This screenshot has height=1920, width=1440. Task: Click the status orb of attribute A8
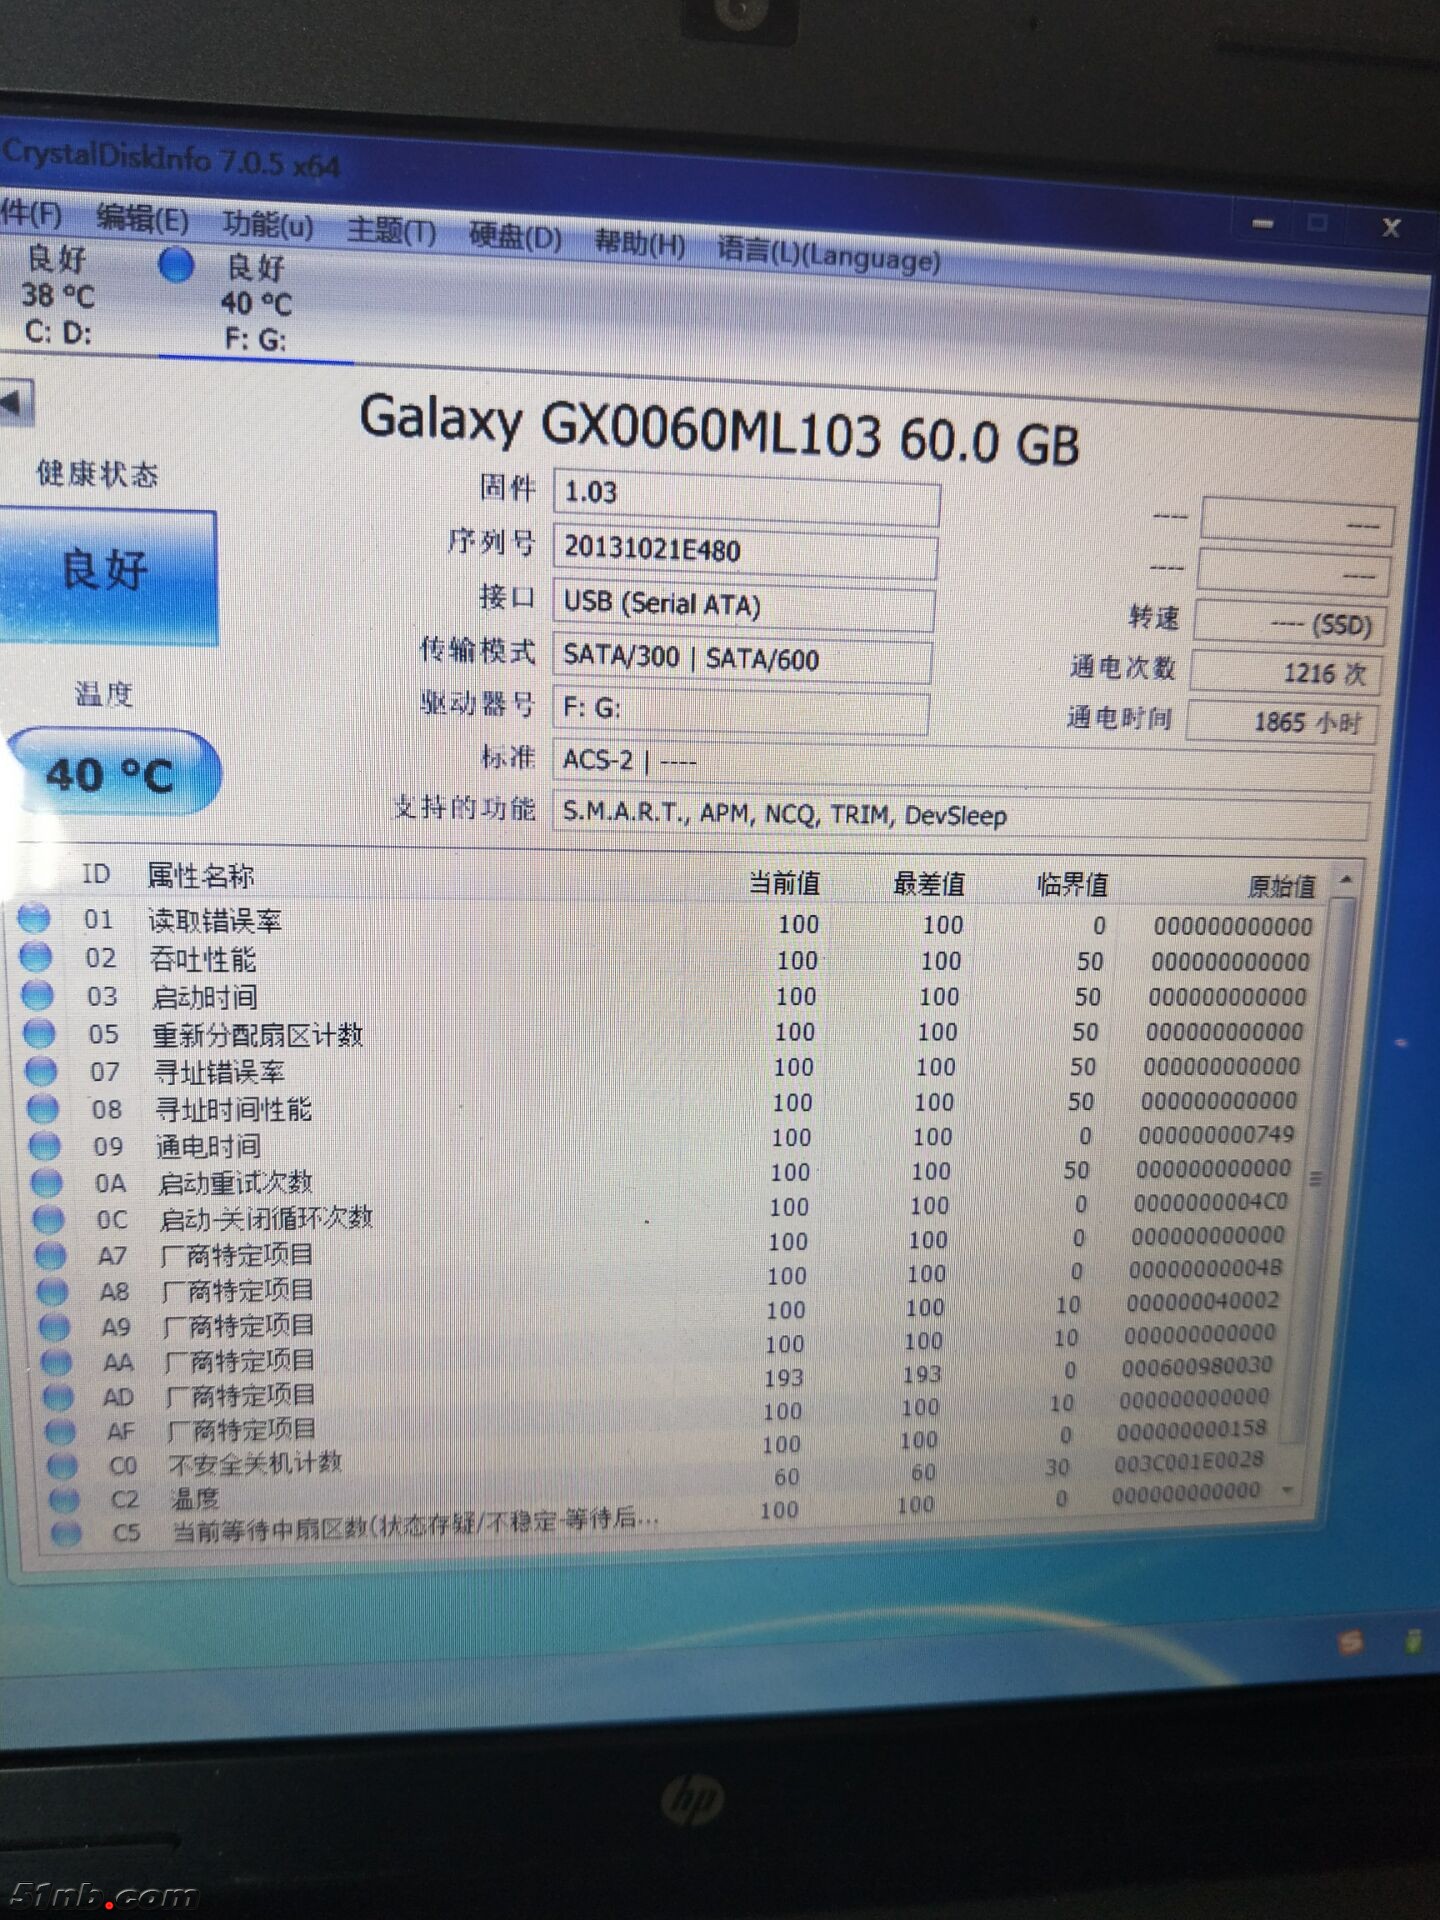pos(53,1291)
